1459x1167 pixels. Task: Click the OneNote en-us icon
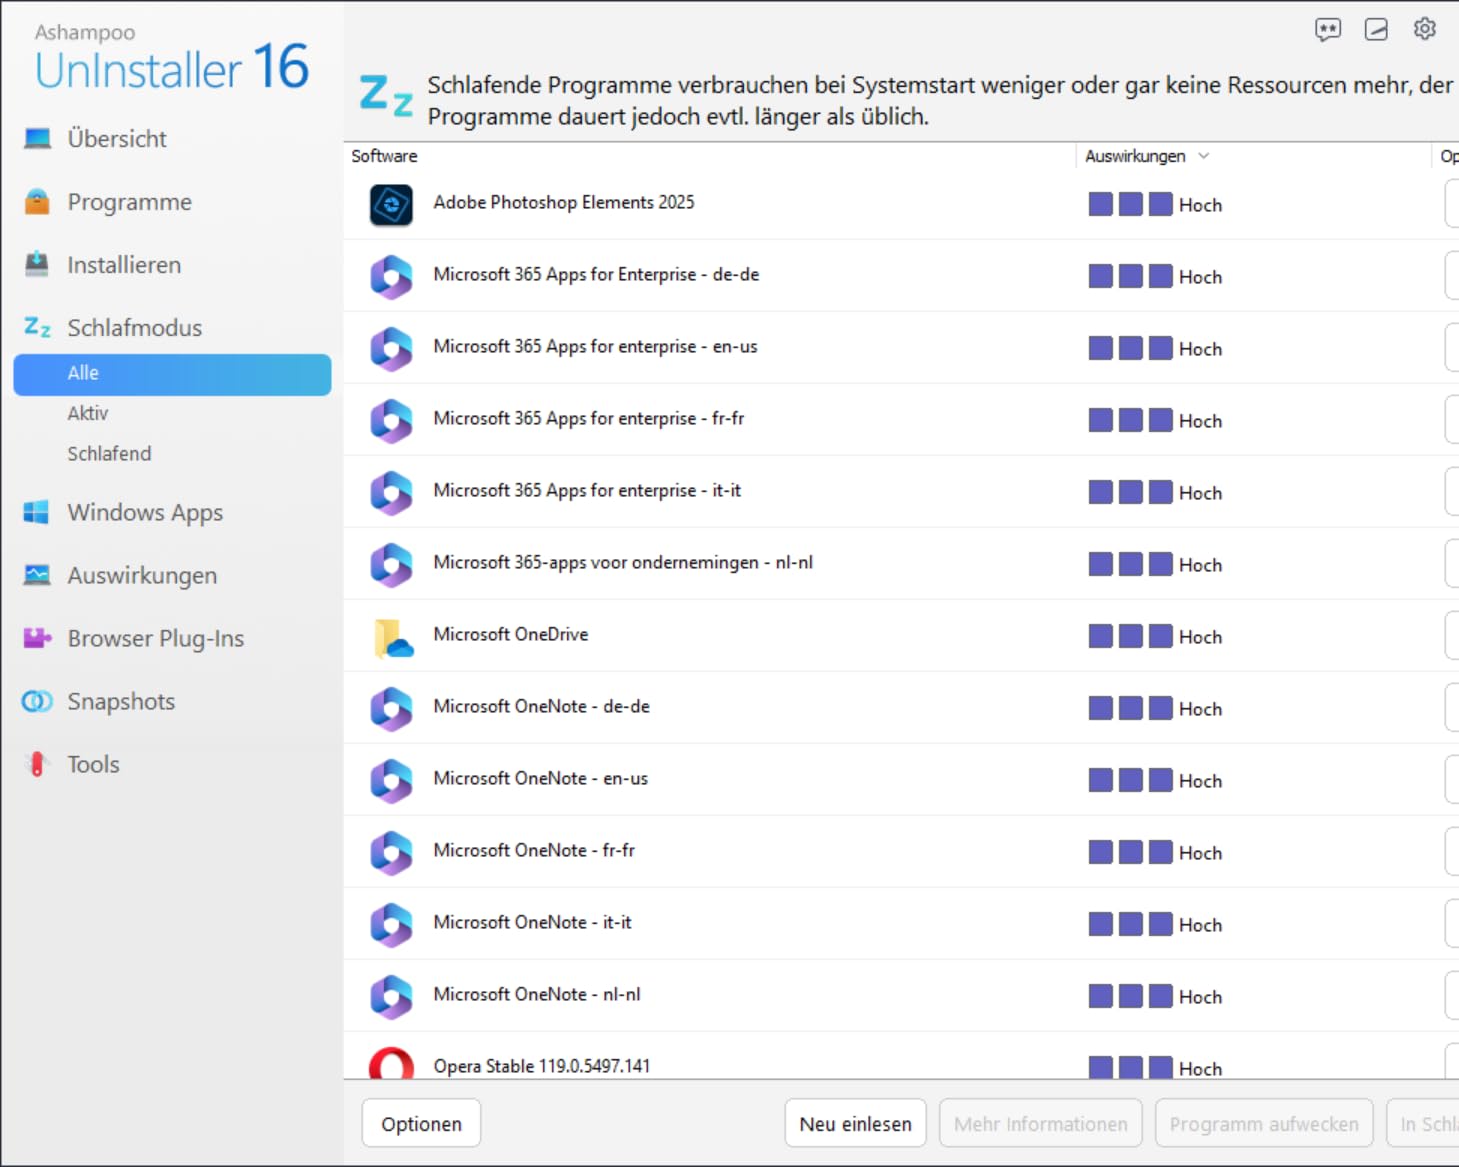click(x=391, y=781)
